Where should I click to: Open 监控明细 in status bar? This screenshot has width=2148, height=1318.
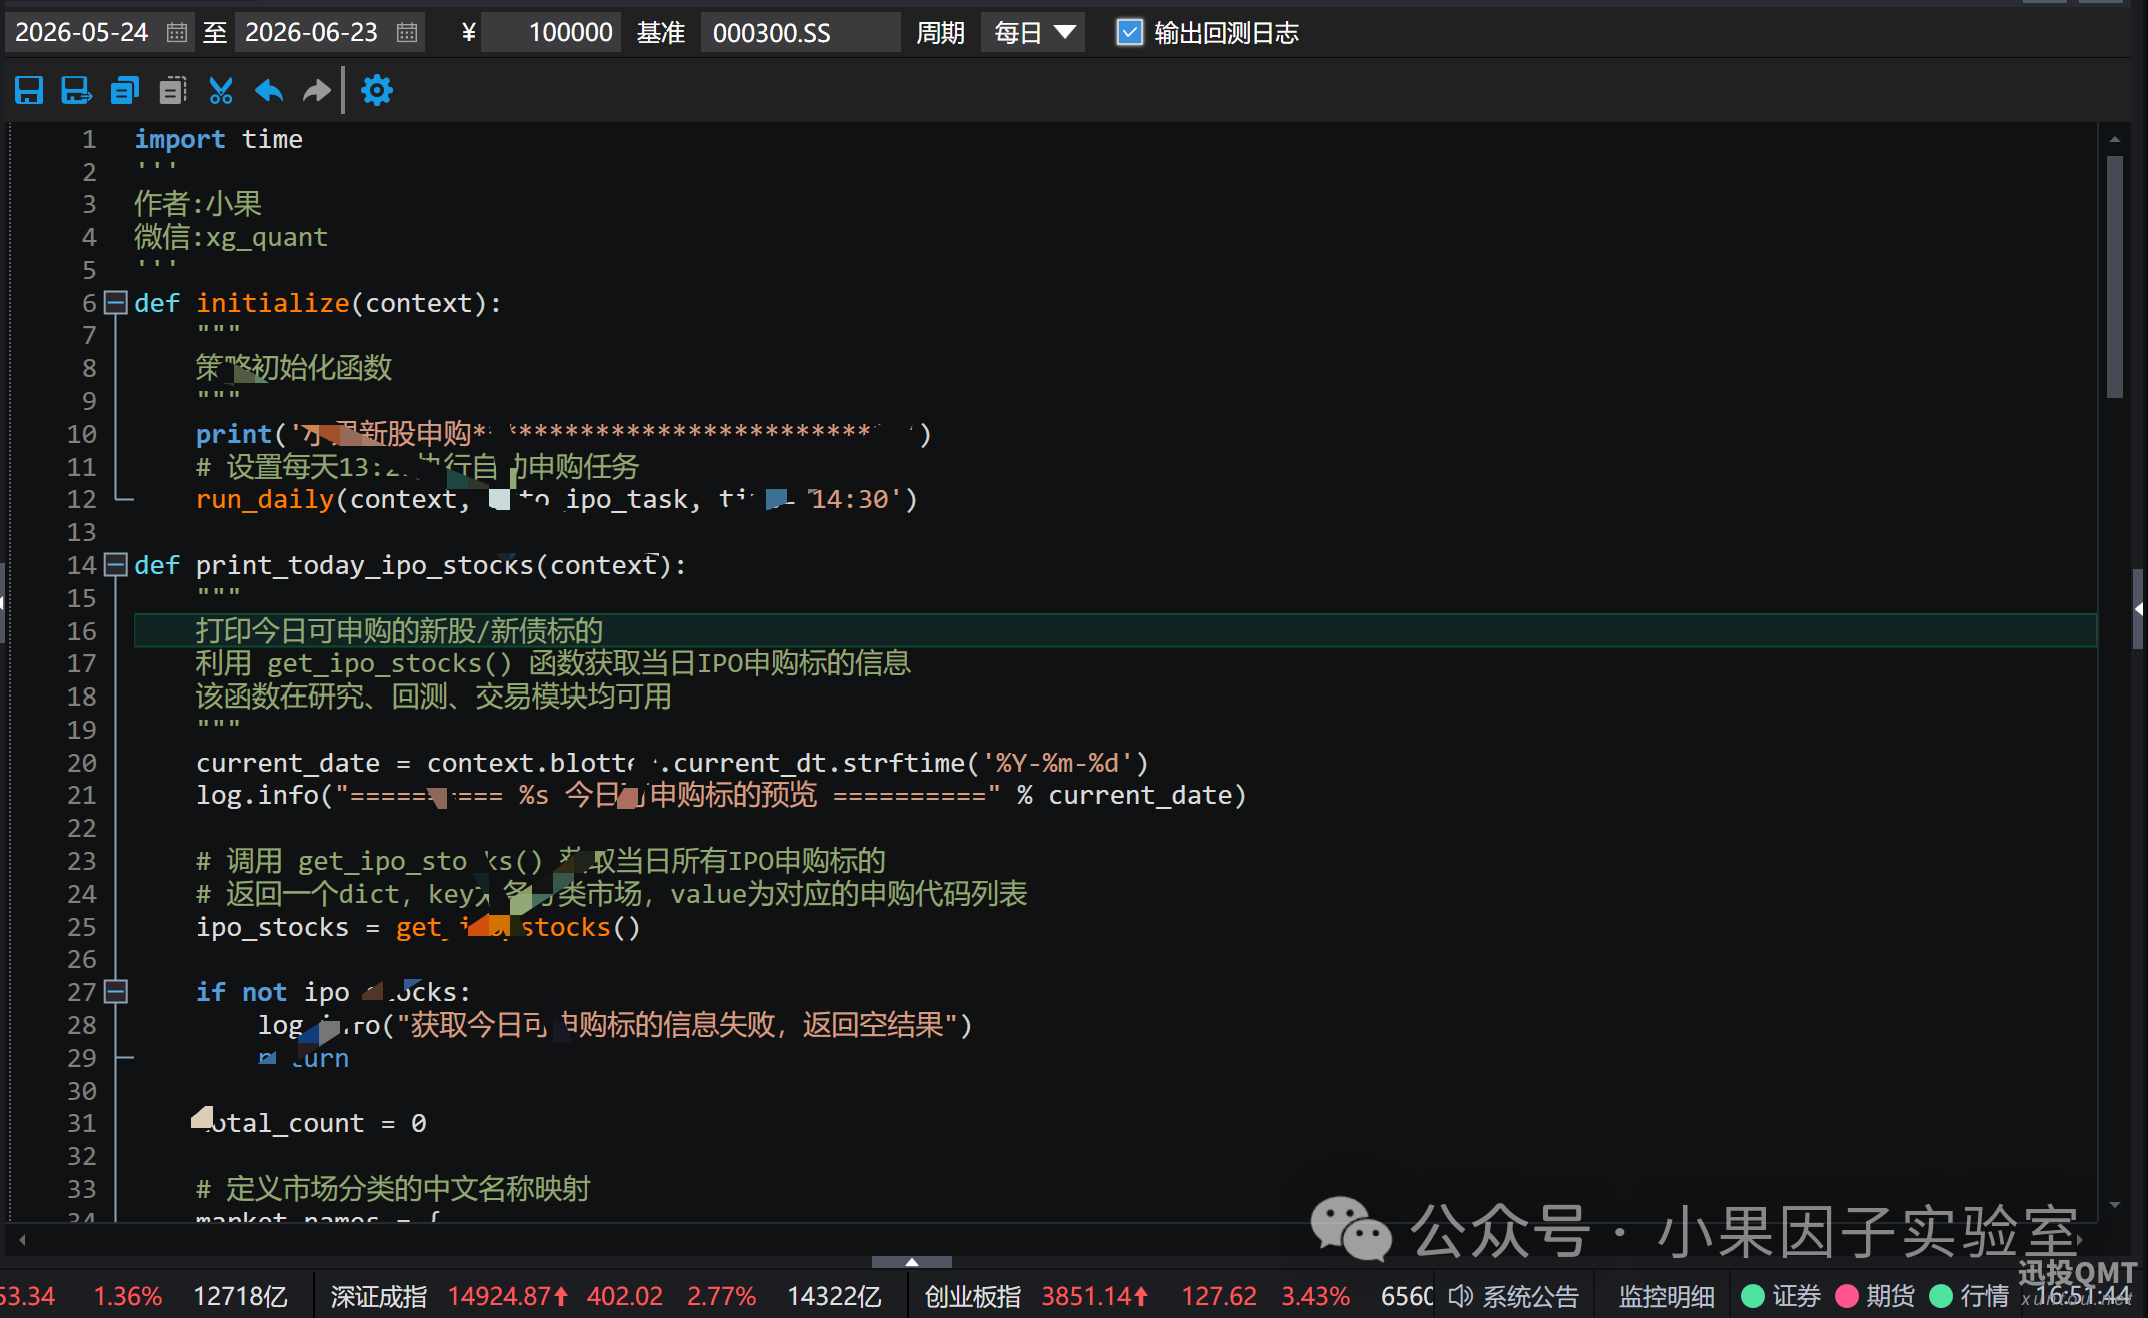pos(1666,1296)
